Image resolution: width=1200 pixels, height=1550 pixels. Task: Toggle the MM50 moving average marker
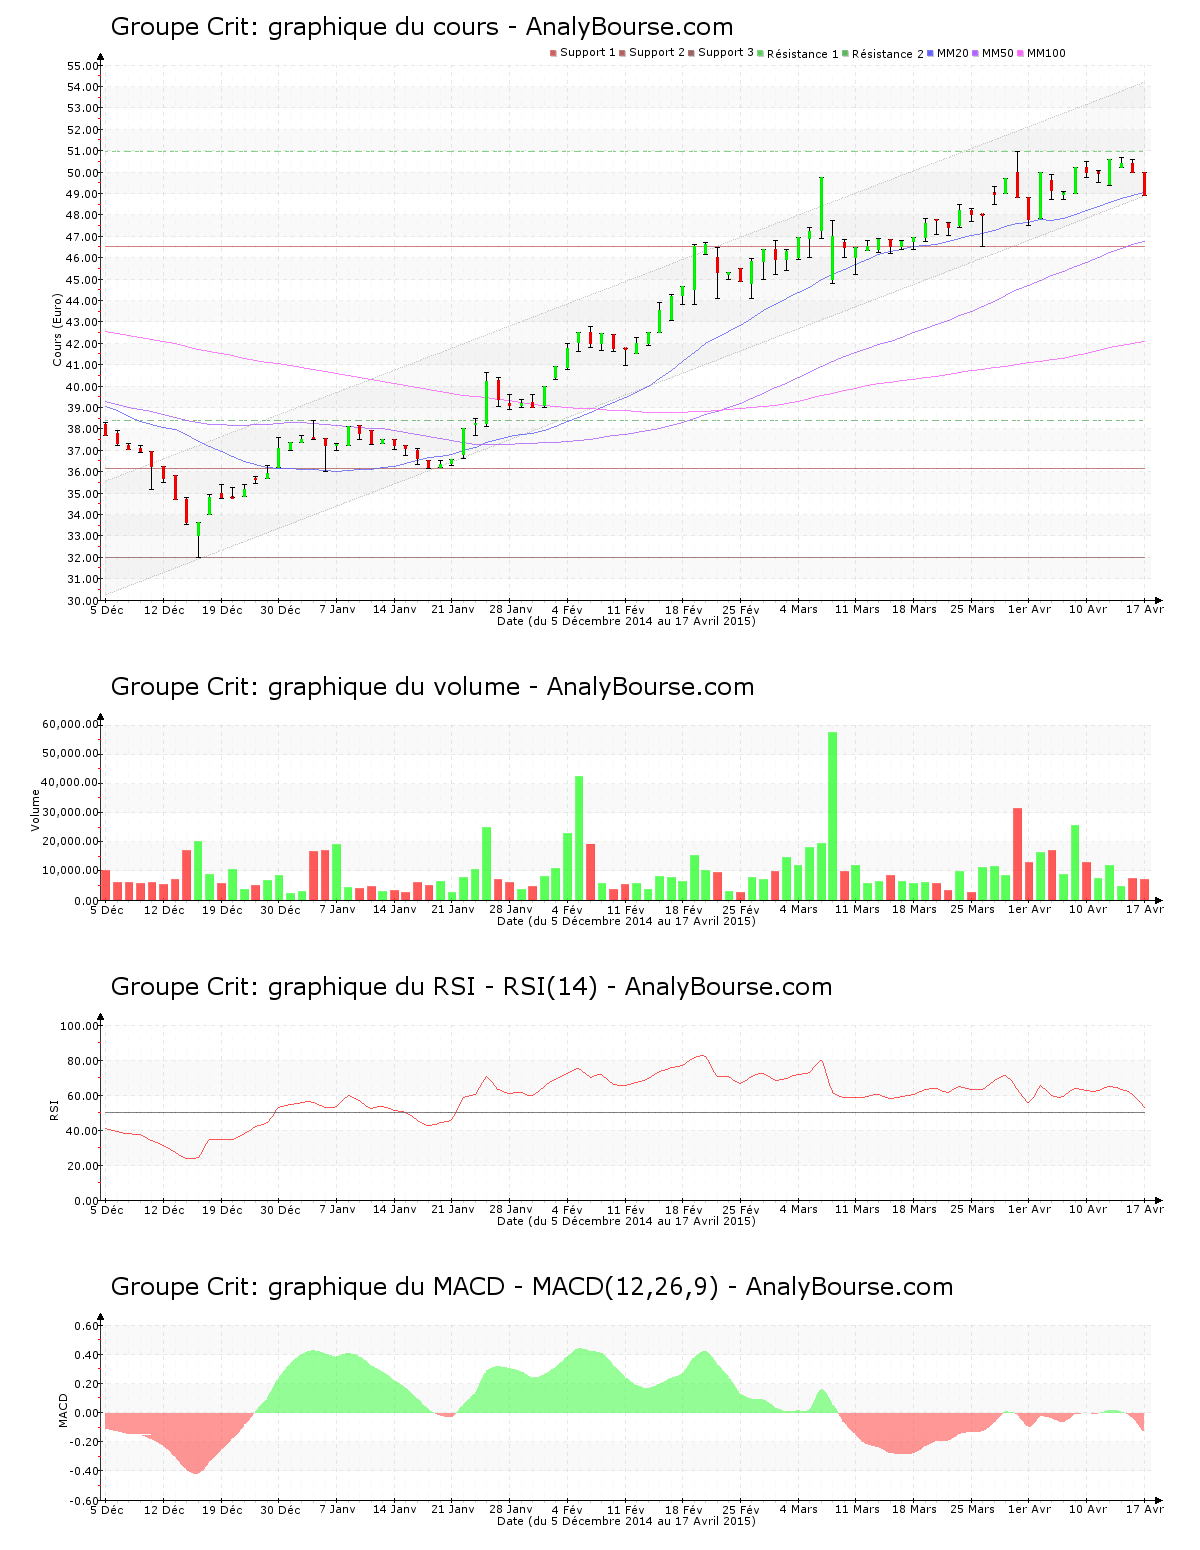pos(978,51)
